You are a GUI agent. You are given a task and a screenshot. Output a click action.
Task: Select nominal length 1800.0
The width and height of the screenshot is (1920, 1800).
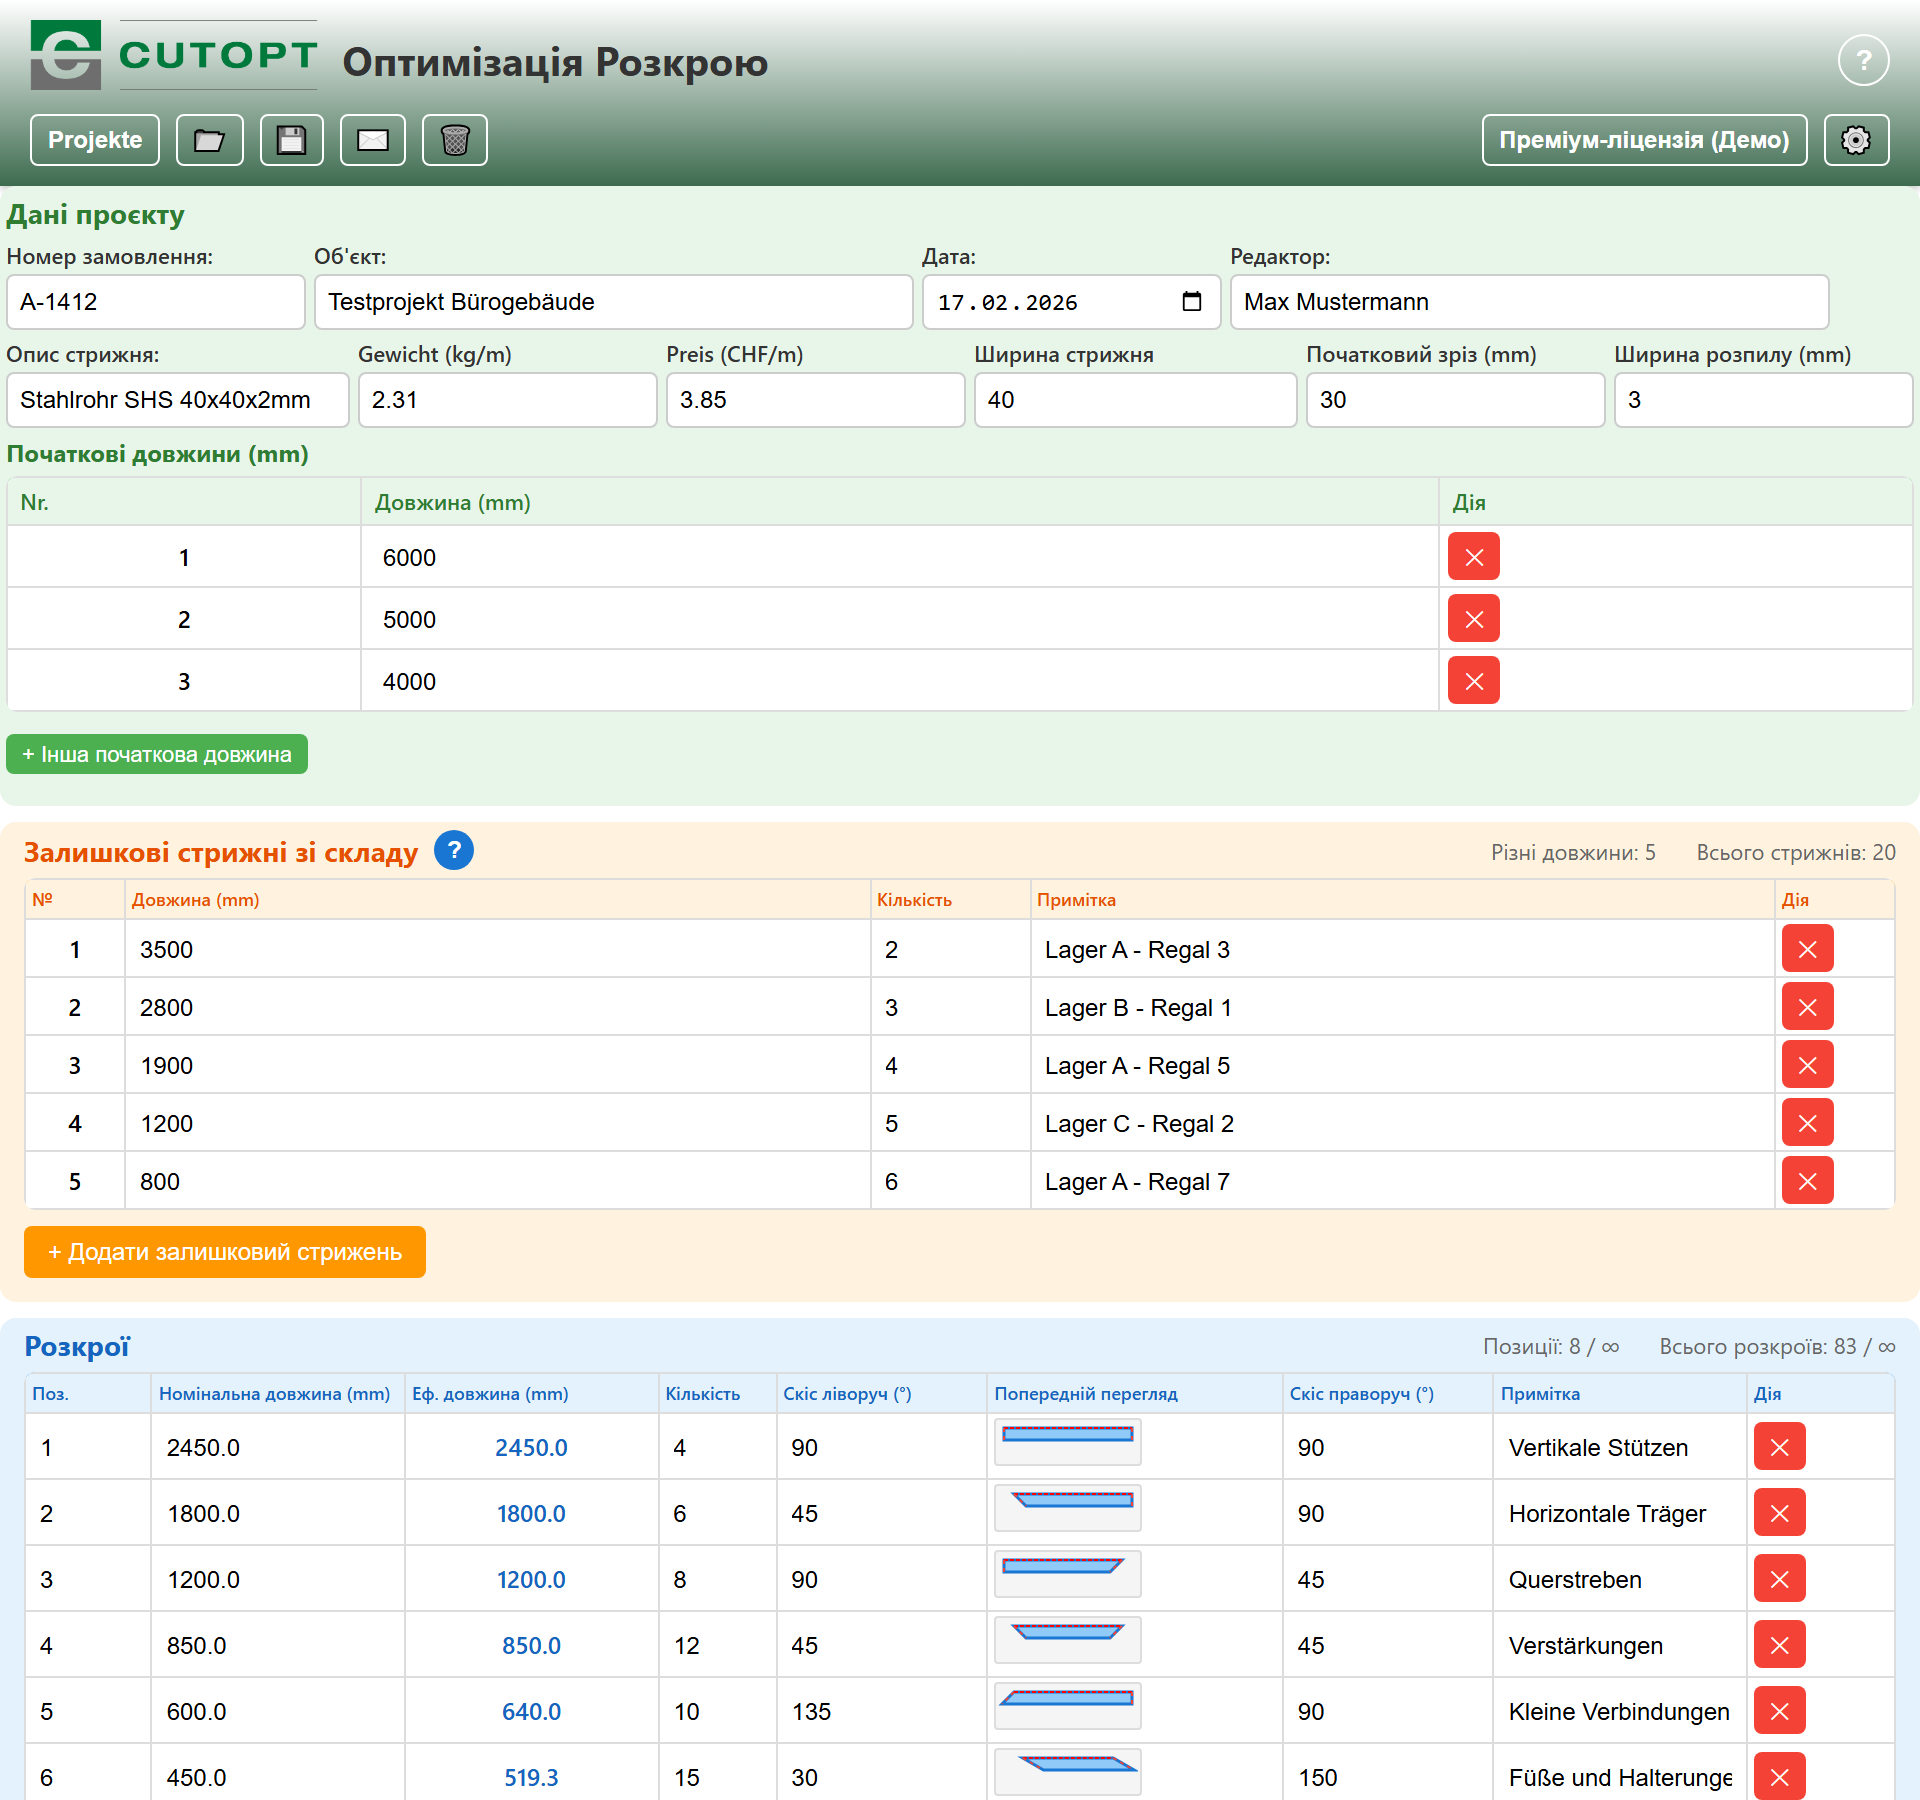pos(278,1513)
